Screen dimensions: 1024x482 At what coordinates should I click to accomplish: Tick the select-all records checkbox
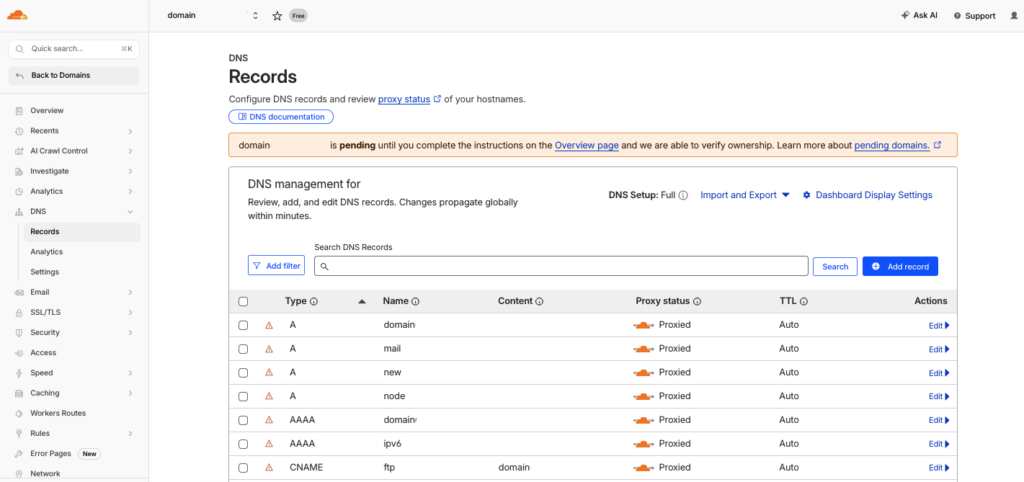pos(243,302)
